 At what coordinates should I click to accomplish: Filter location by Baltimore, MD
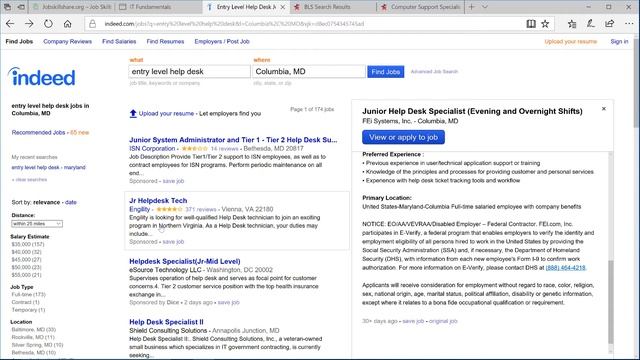[33, 329]
